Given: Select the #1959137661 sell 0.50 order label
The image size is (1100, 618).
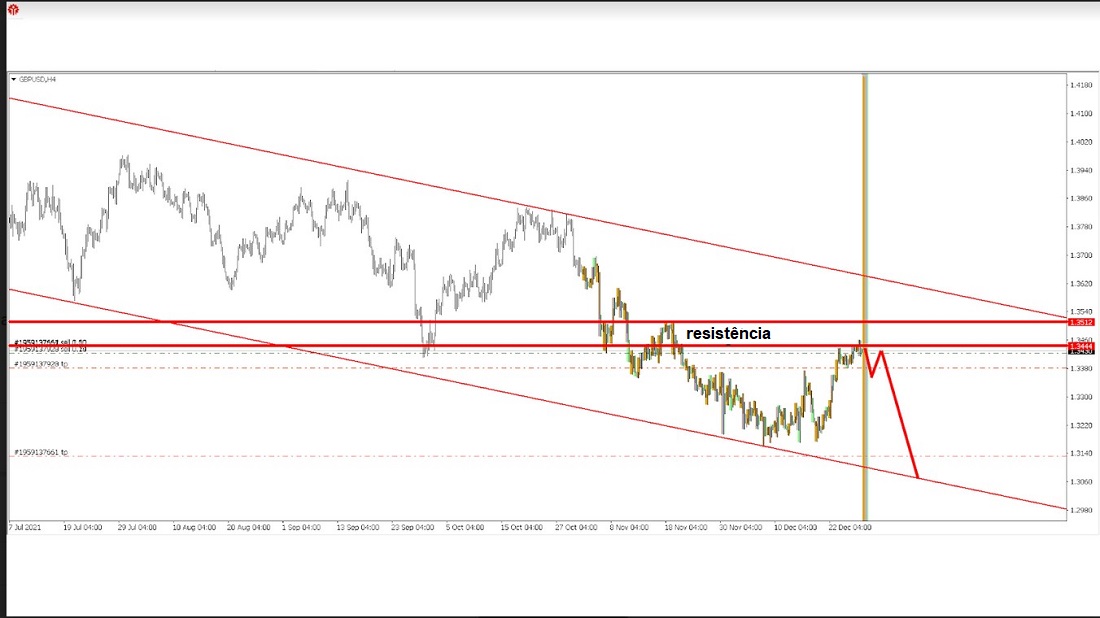Looking at the screenshot, I should pos(51,342).
